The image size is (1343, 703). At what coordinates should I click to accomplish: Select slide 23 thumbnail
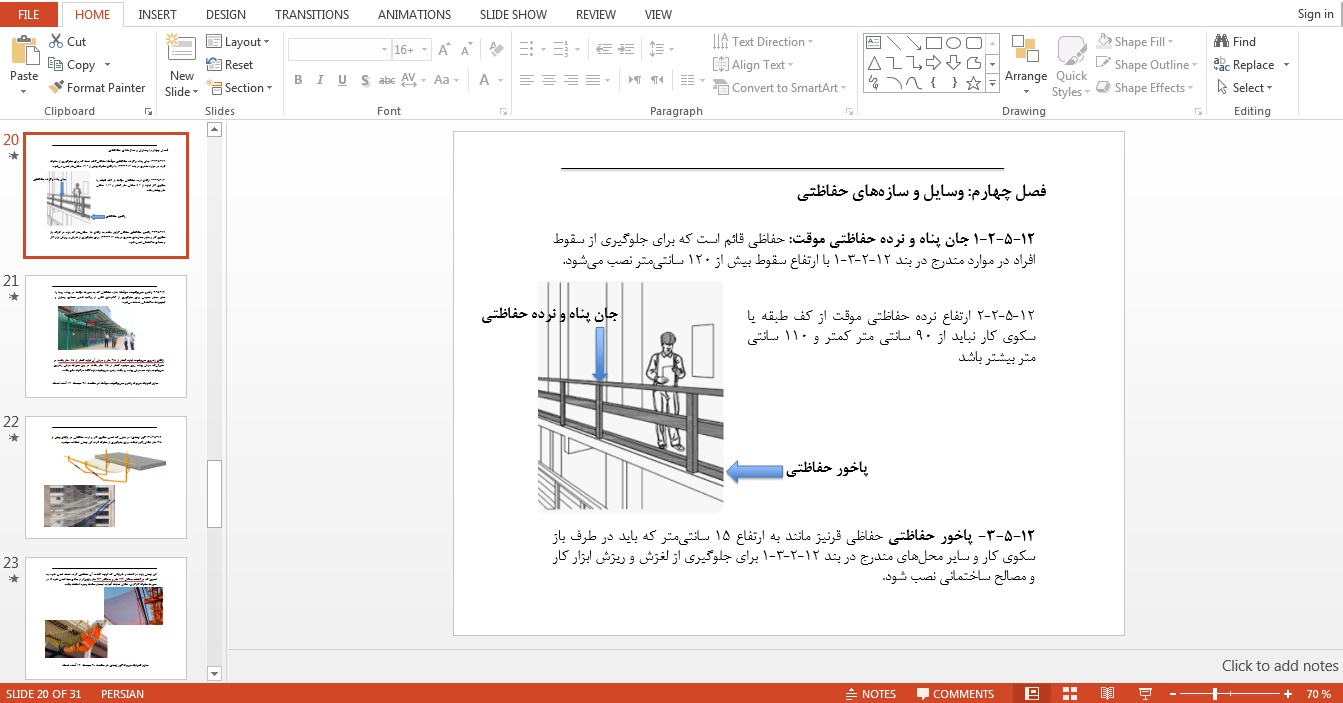point(106,618)
